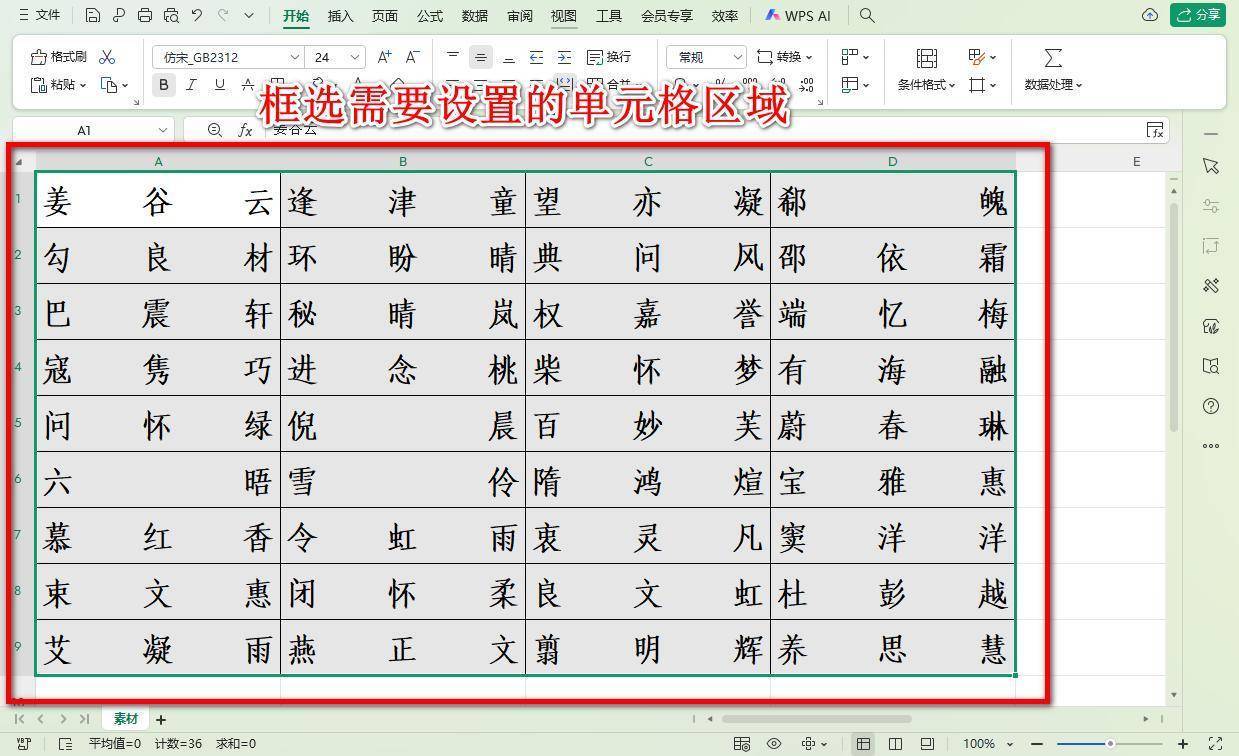Viewport: 1239px width, 756px height.
Task: Toggle bold formatting with the B button
Action: (163, 85)
